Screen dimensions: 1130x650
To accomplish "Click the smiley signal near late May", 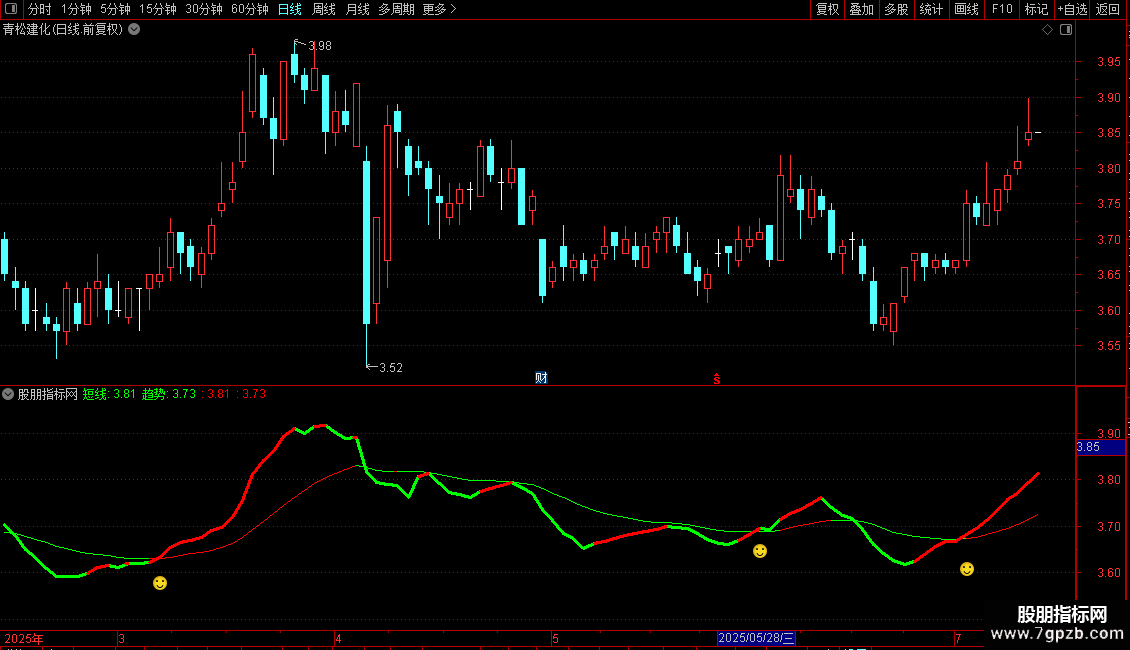I will 760,551.
